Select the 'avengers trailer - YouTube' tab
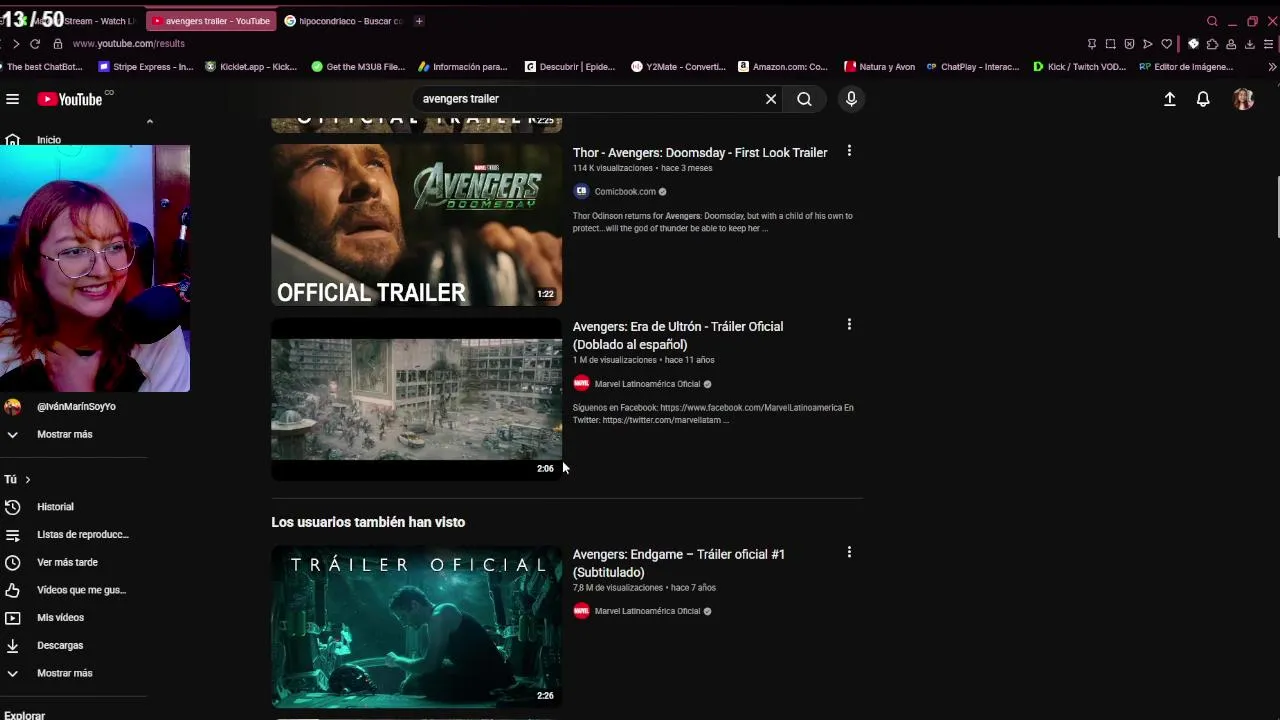This screenshot has height=720, width=1280. (x=211, y=20)
